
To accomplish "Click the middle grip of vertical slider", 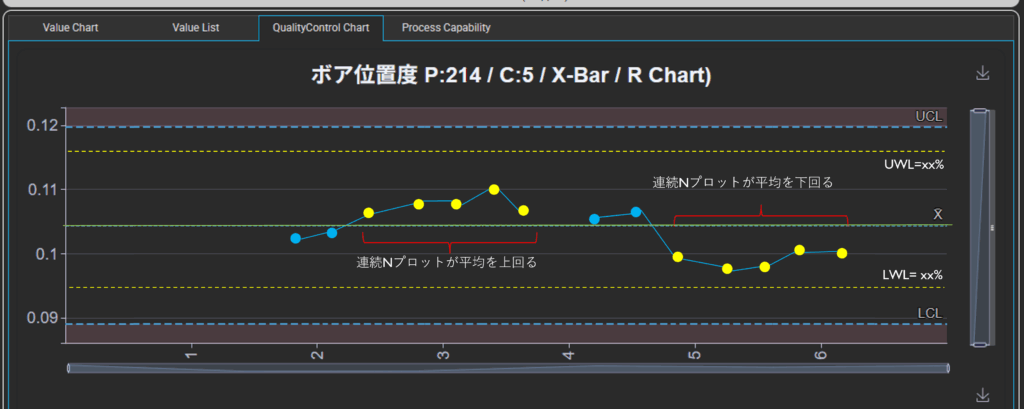I will pos(991,228).
